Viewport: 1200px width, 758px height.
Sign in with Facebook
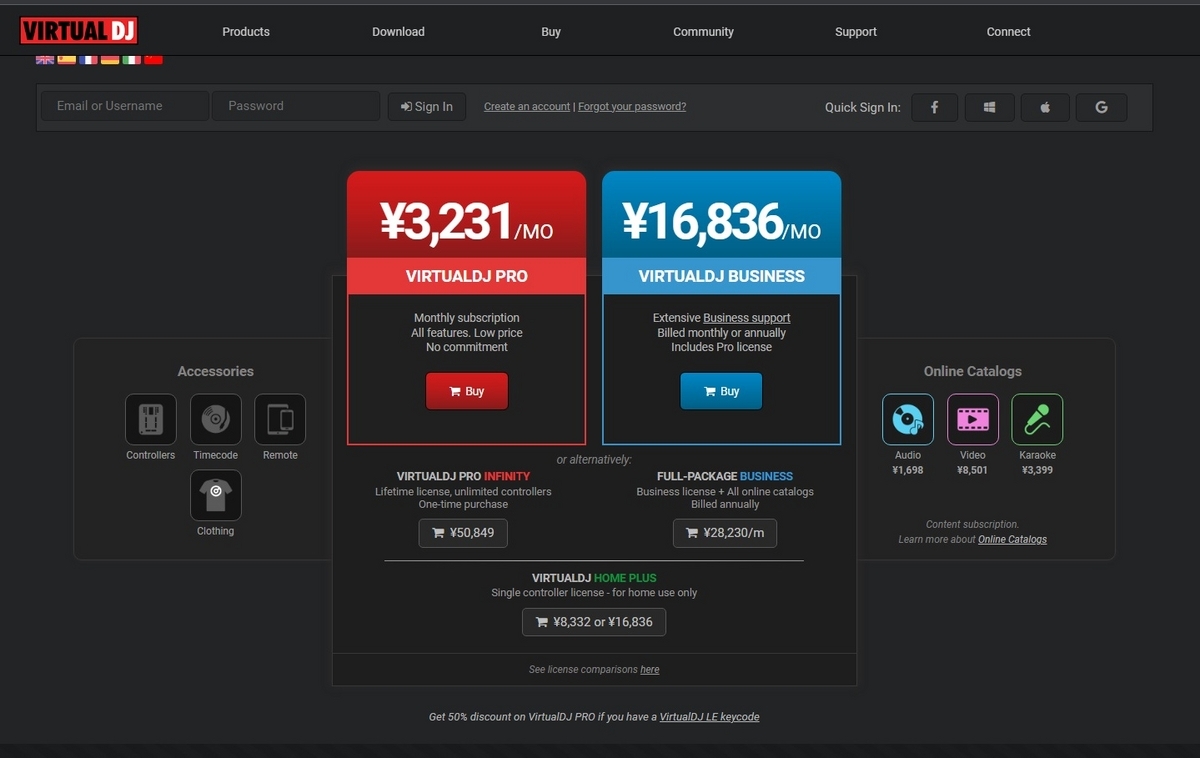(934, 107)
